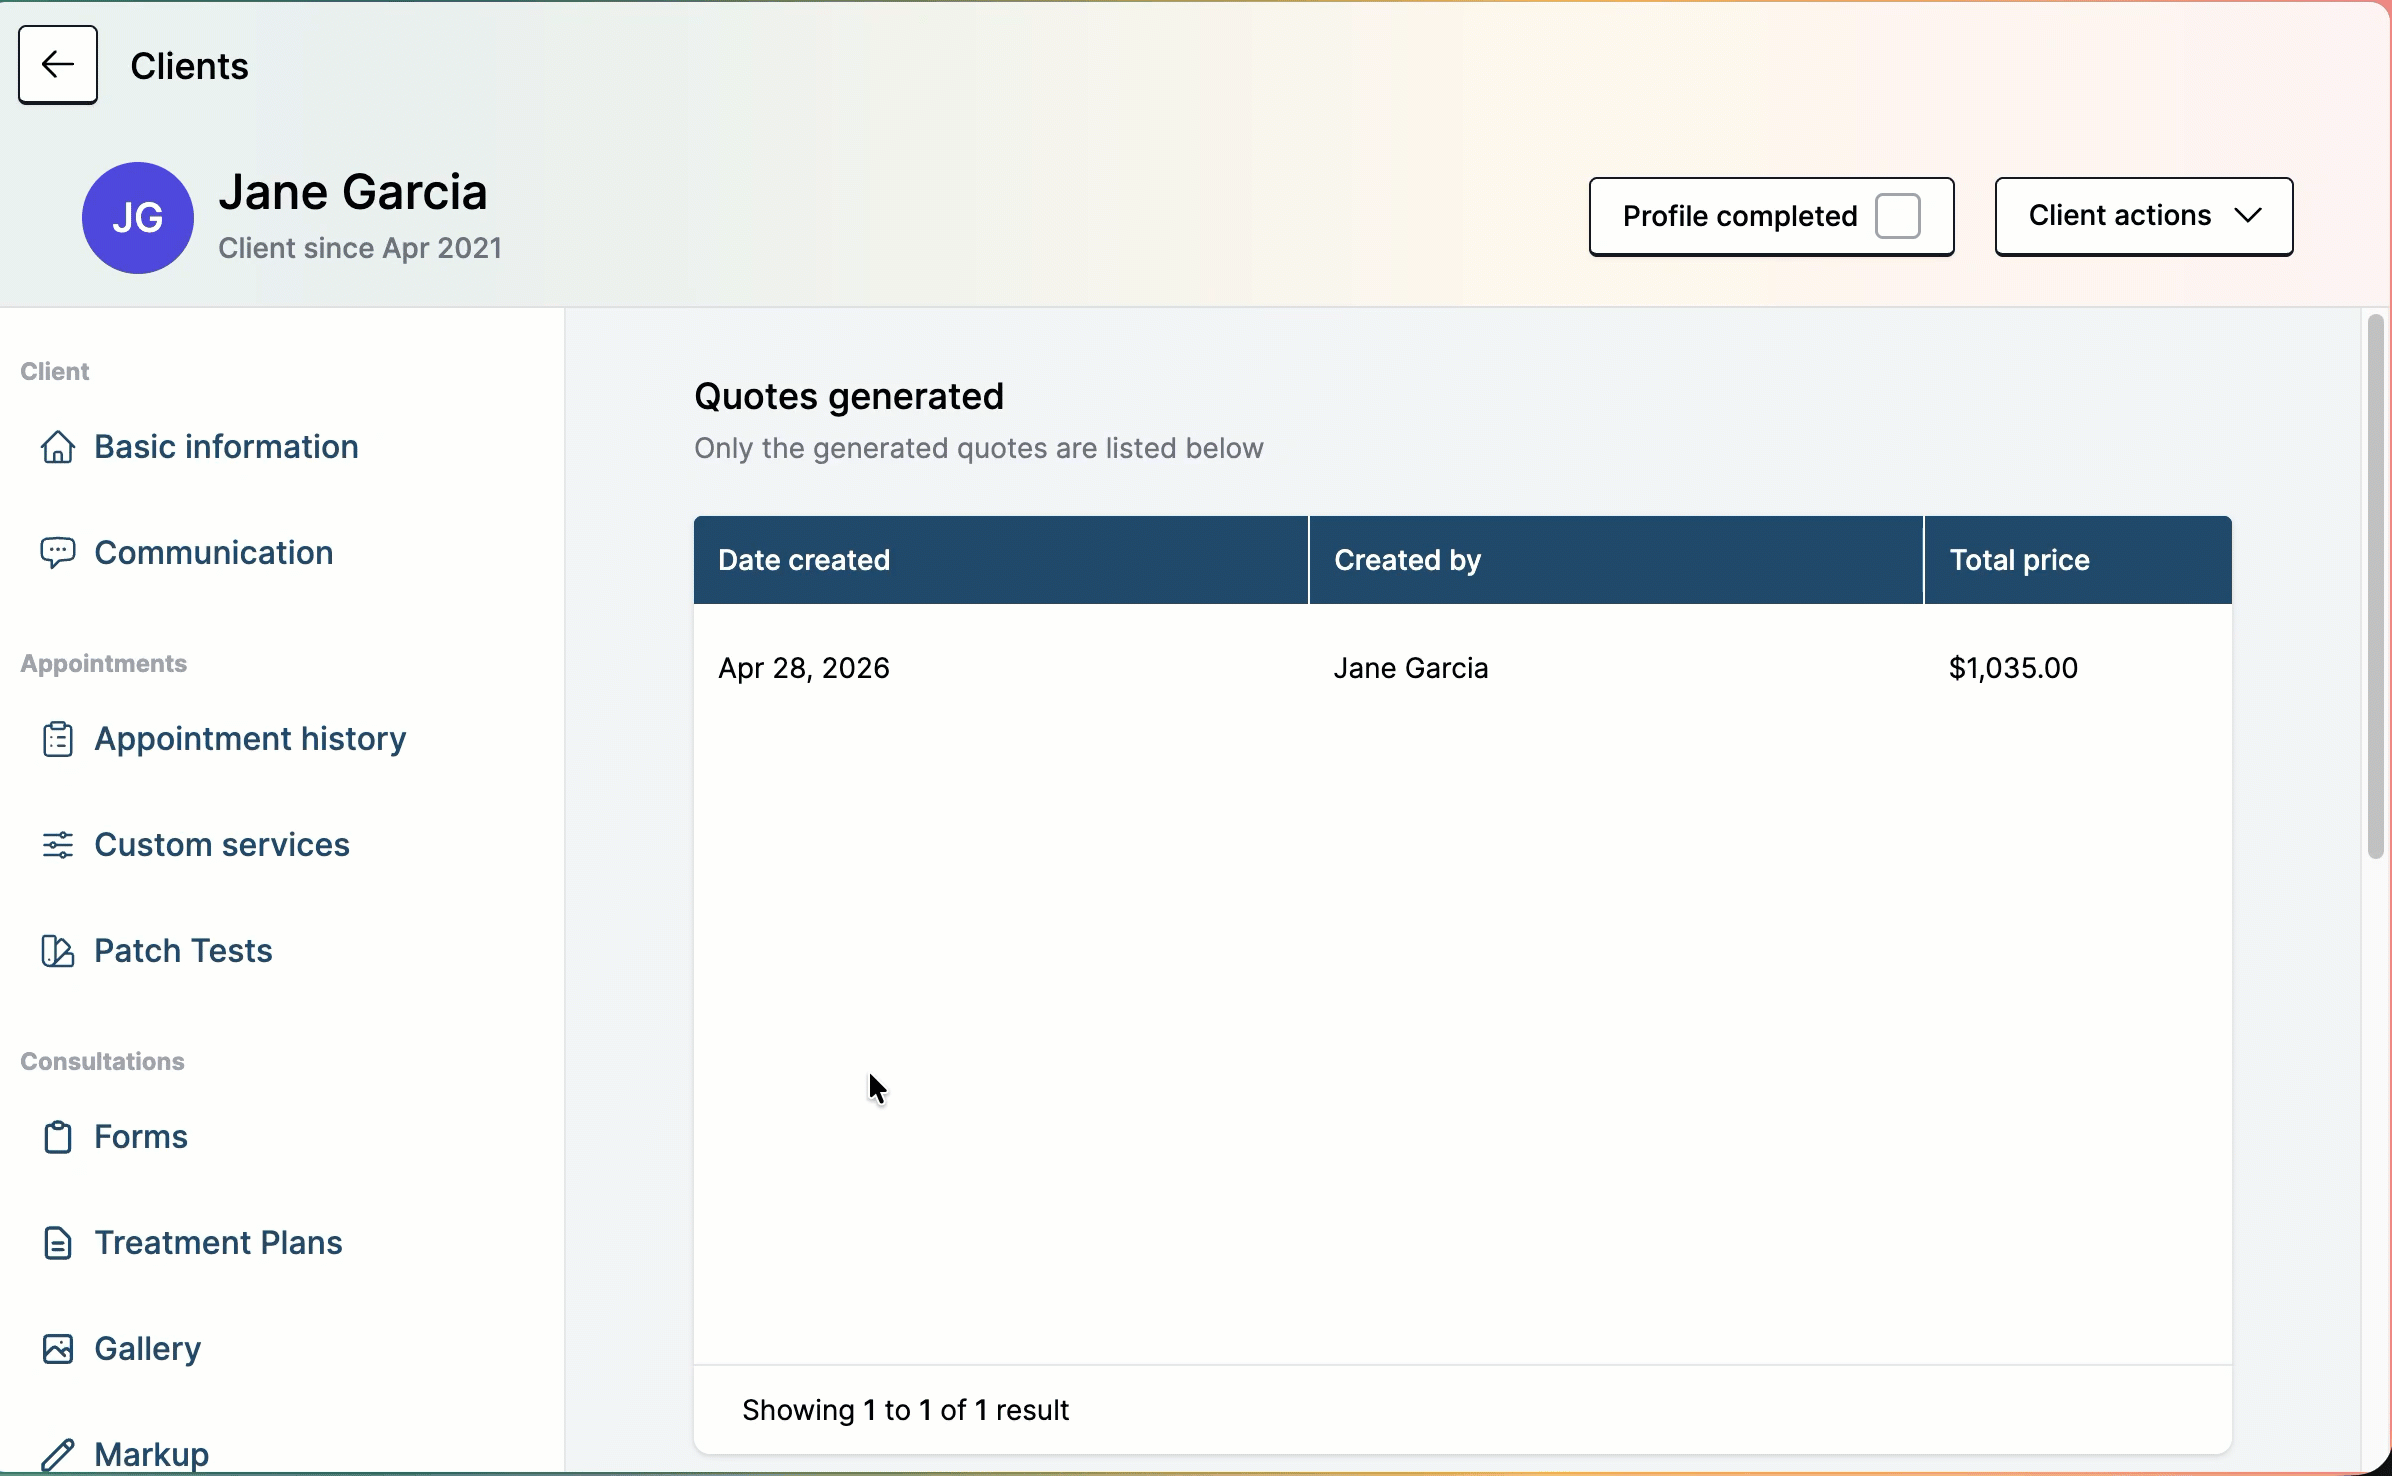The image size is (2392, 1476).
Task: Click the Patch Tests icon
Action: point(58,951)
